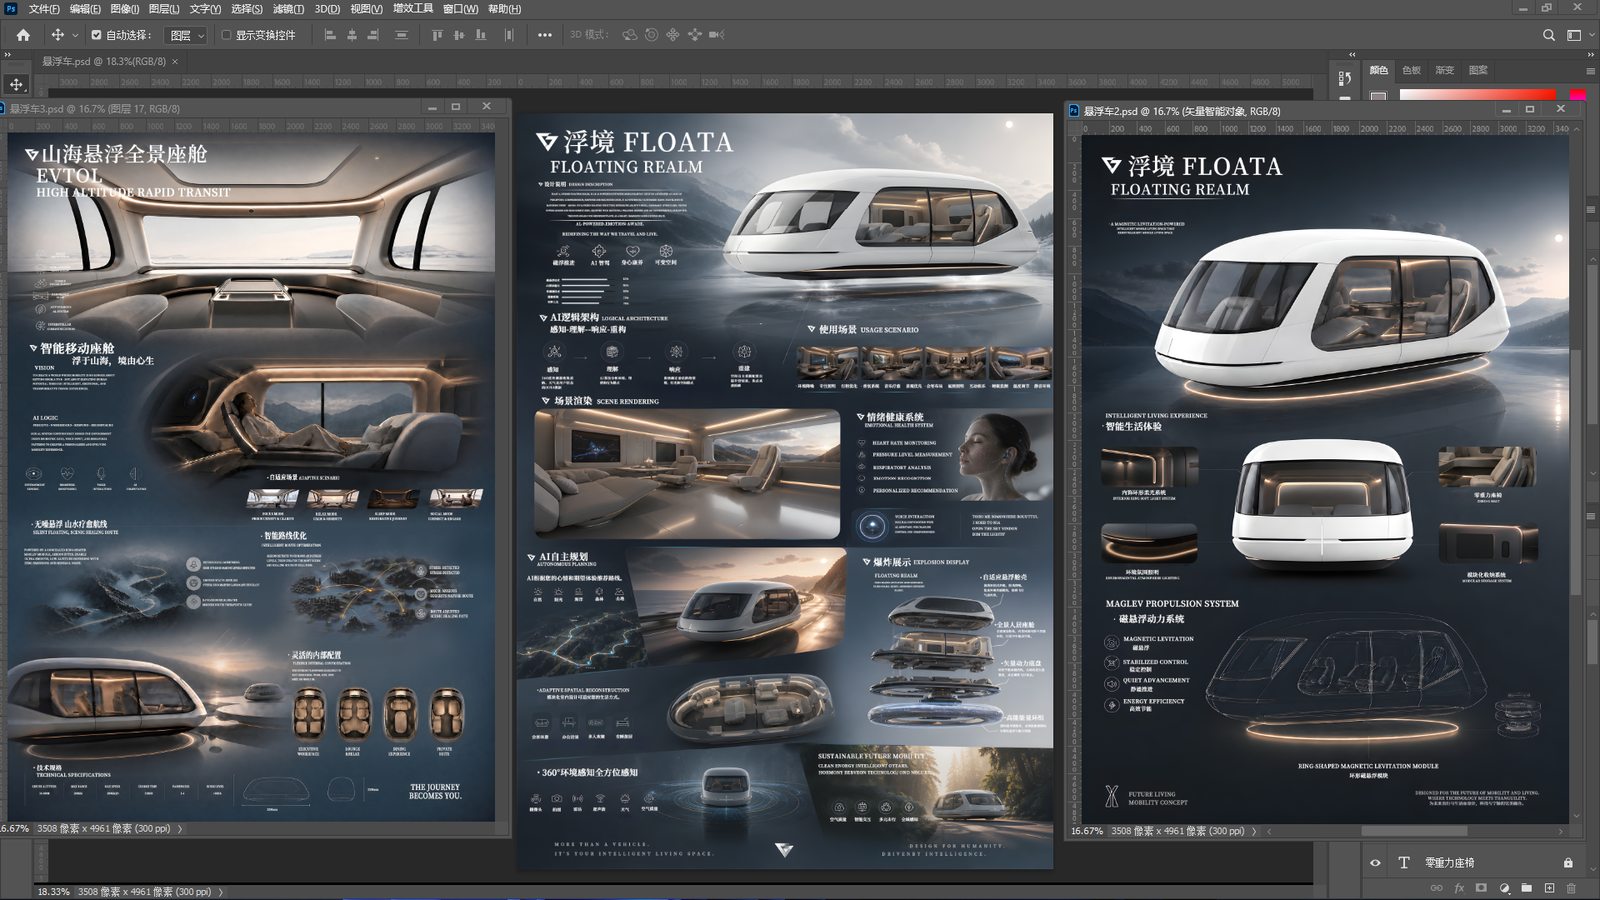1600x900 pixels.
Task: Click the History panel icon
Action: [1345, 78]
